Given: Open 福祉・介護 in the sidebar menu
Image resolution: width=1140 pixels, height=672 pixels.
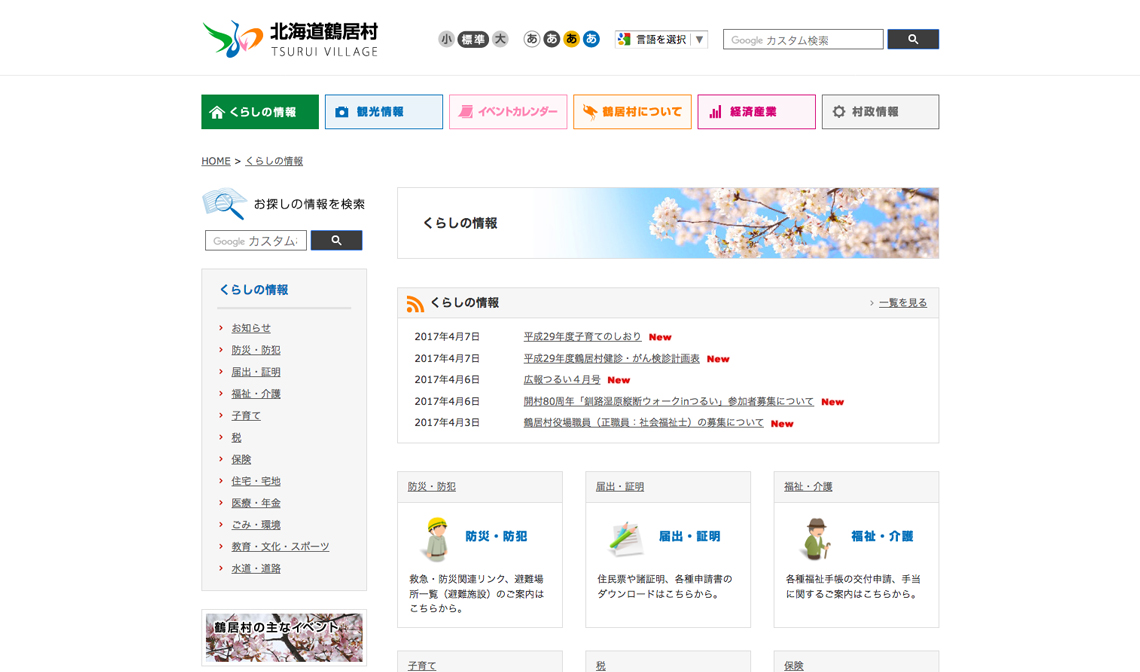Looking at the screenshot, I should tap(256, 394).
